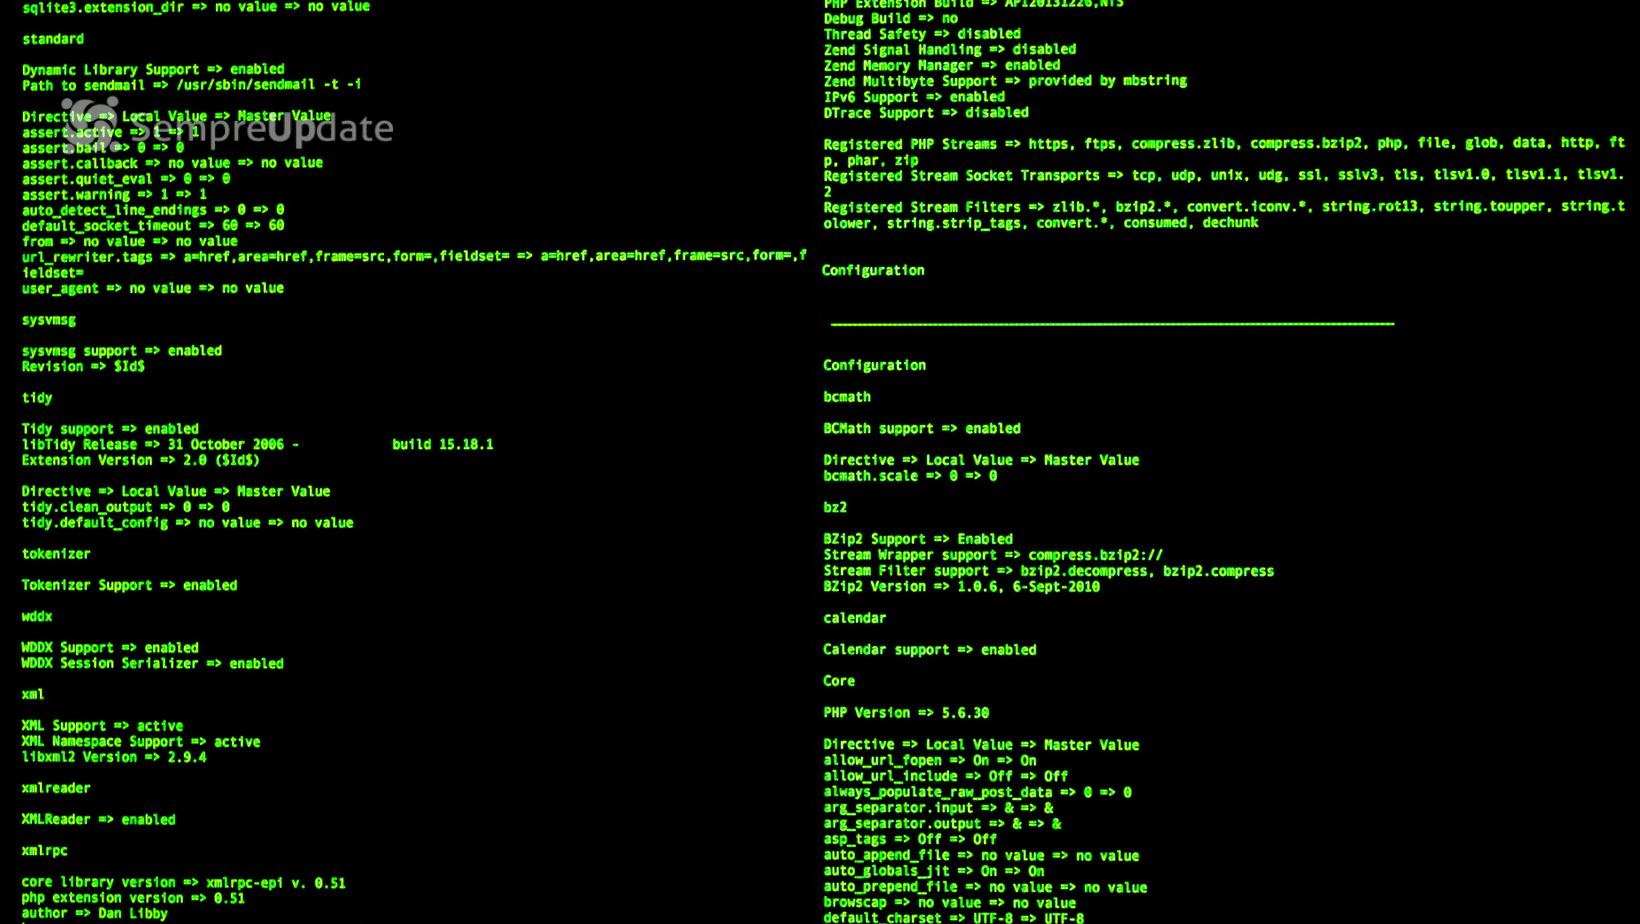This screenshot has height=924, width=1640.
Task: Select the 'WDDX Session Serializer => enabled' line
Action: click(x=153, y=664)
